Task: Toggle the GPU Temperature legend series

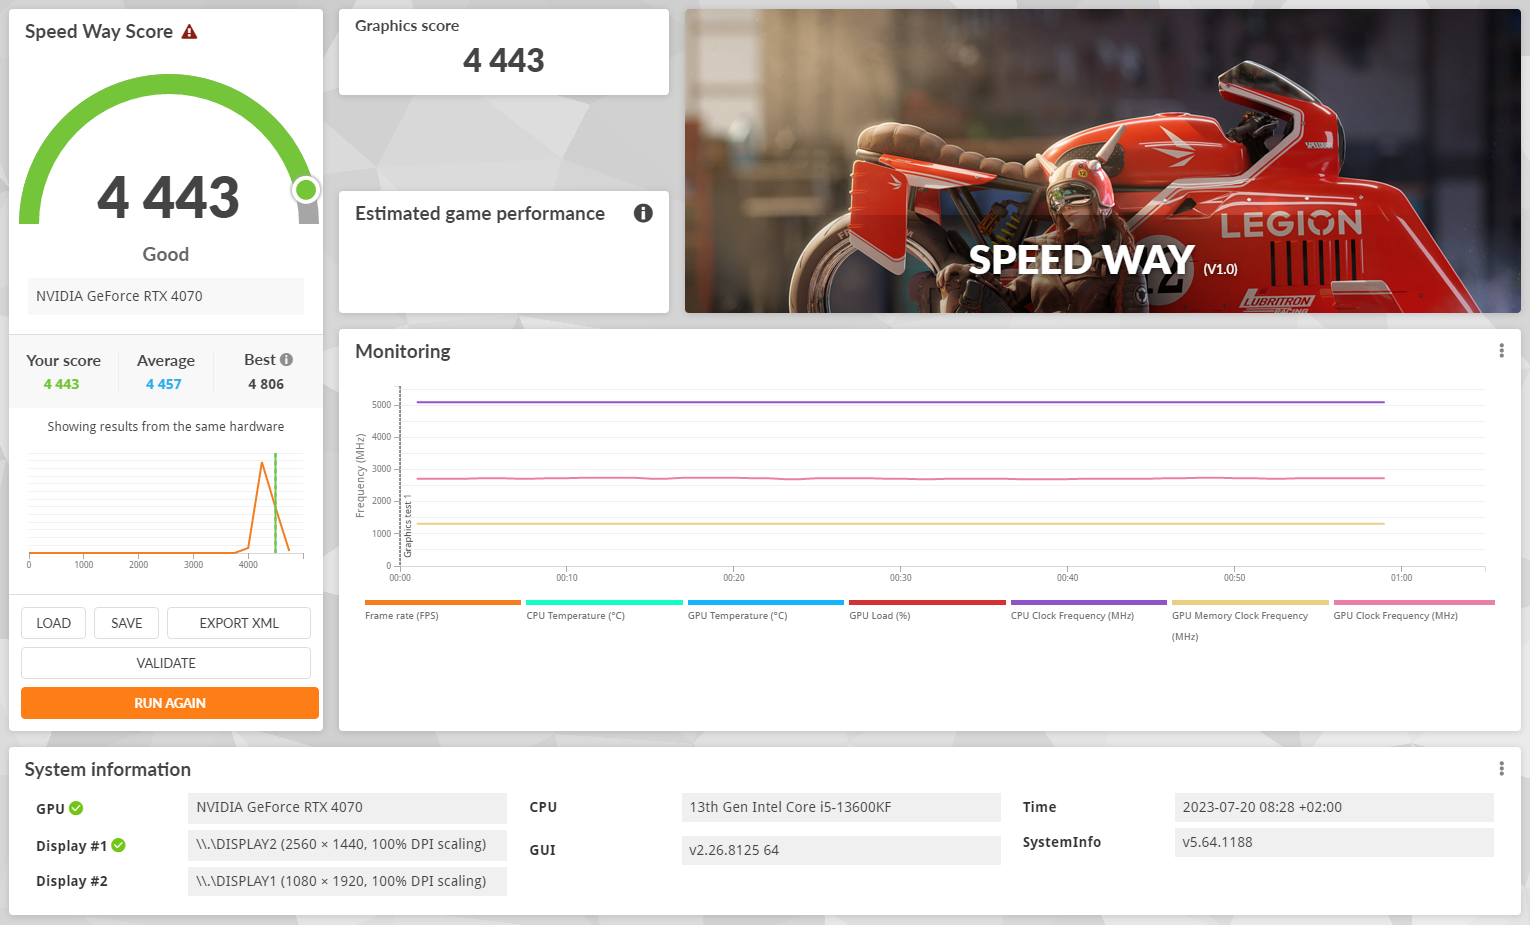Action: pos(737,616)
